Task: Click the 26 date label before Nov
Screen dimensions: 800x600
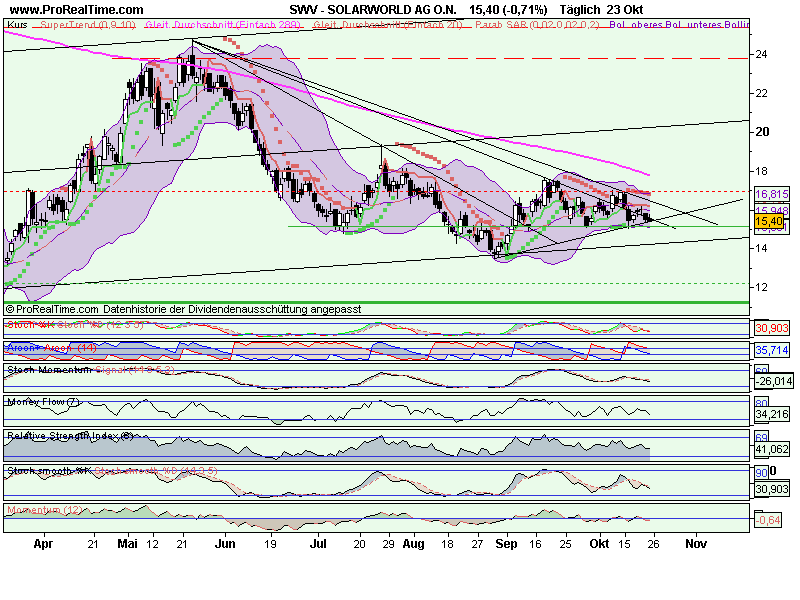Action: 654,544
